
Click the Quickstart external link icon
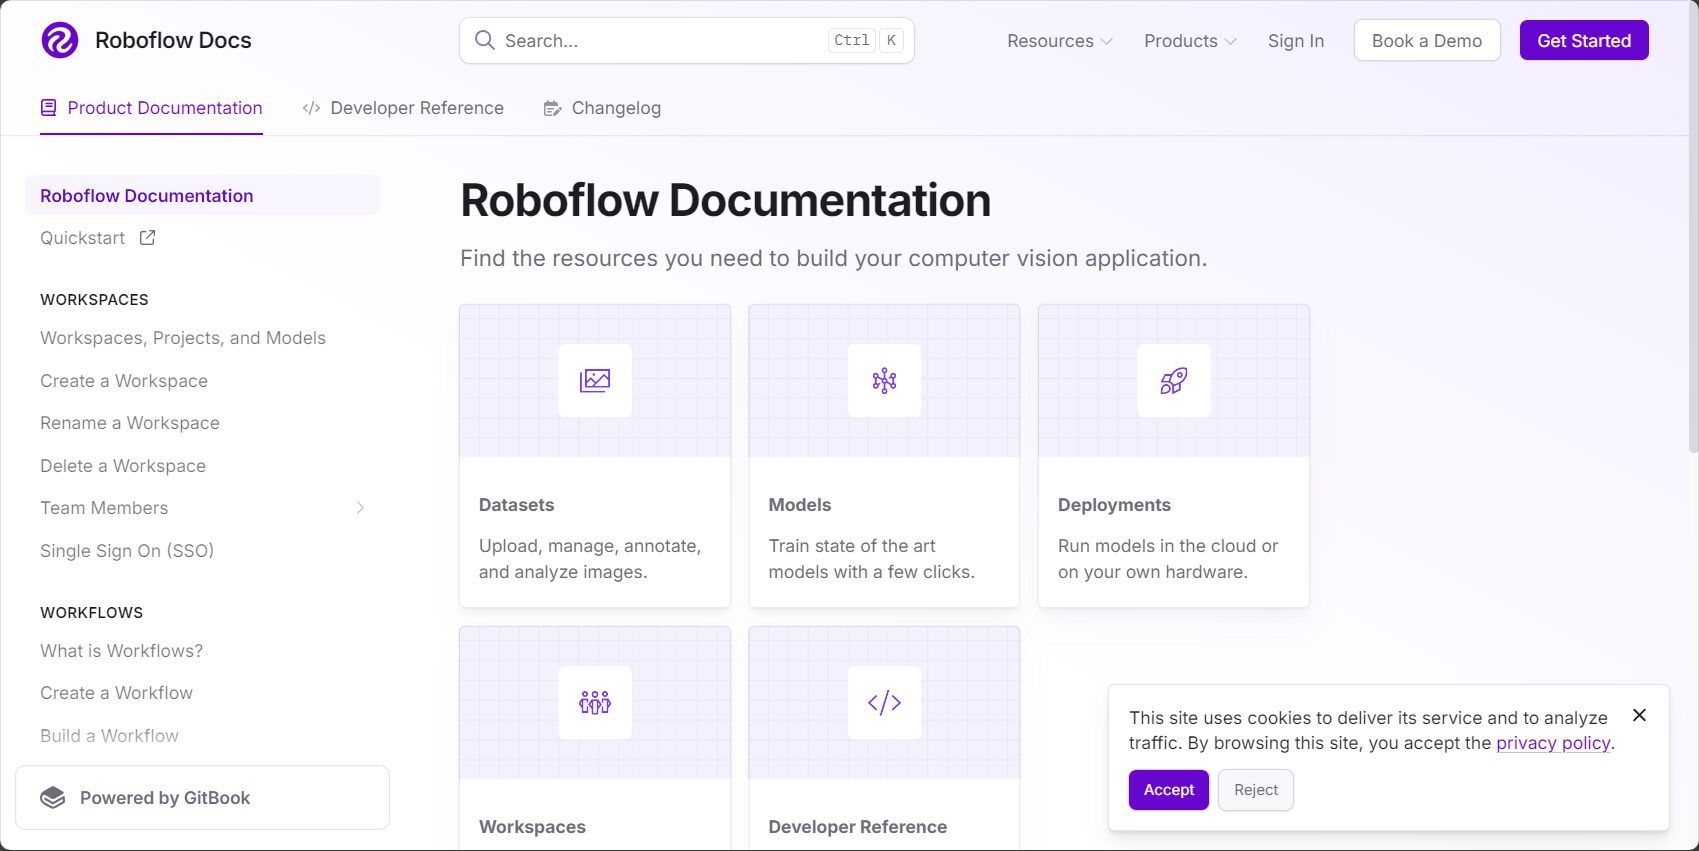(x=147, y=238)
